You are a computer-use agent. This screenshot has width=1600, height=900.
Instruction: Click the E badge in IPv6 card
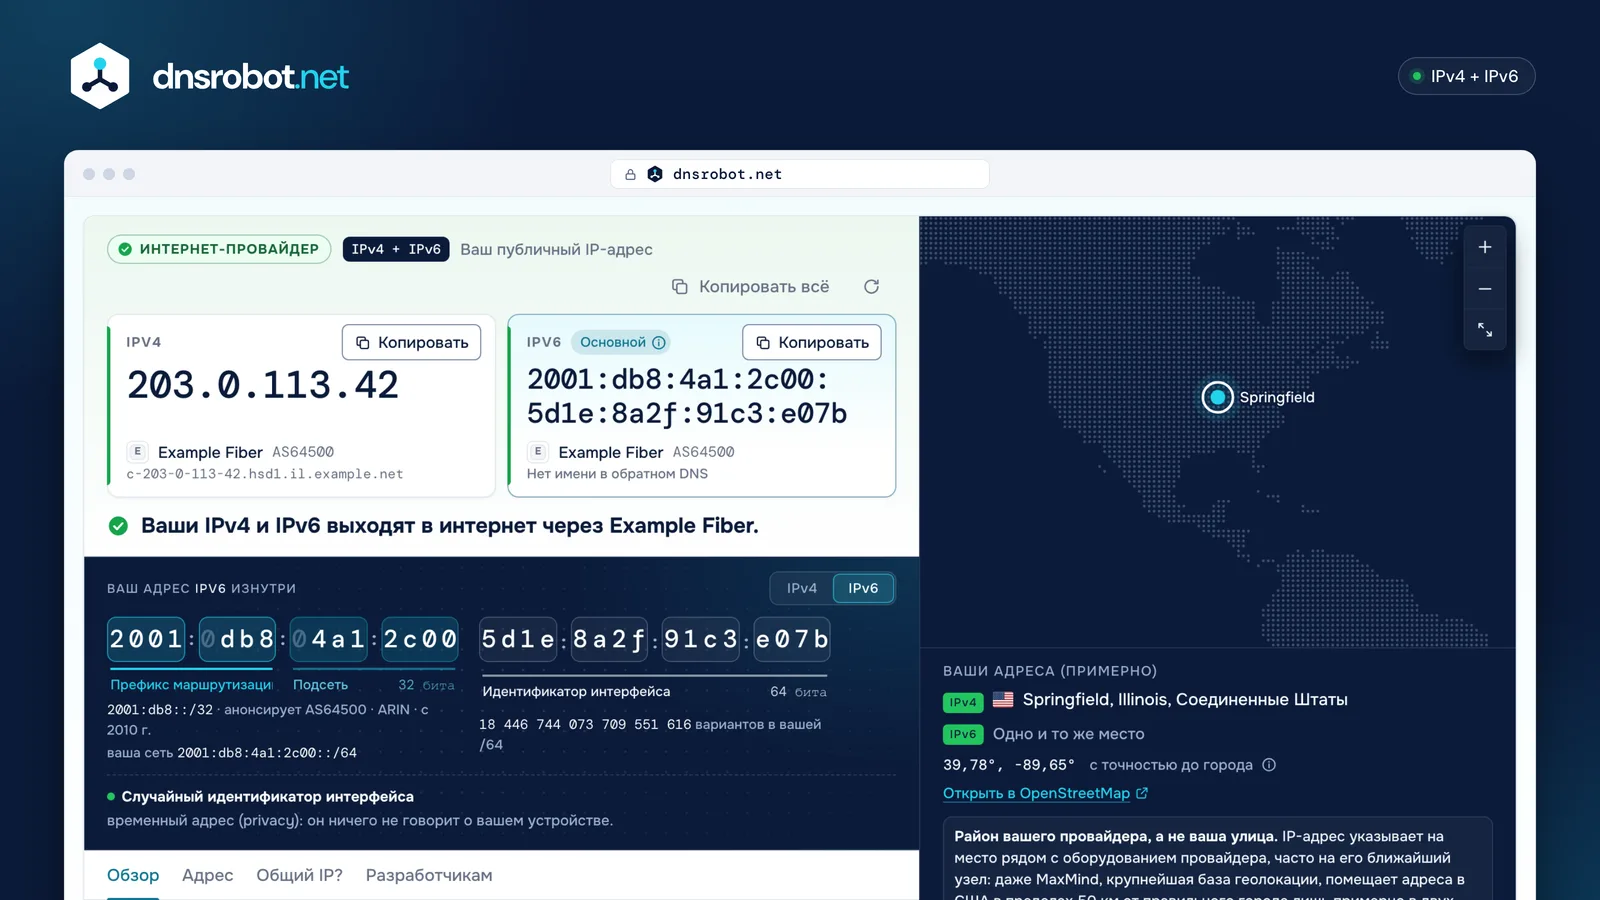[x=538, y=452]
